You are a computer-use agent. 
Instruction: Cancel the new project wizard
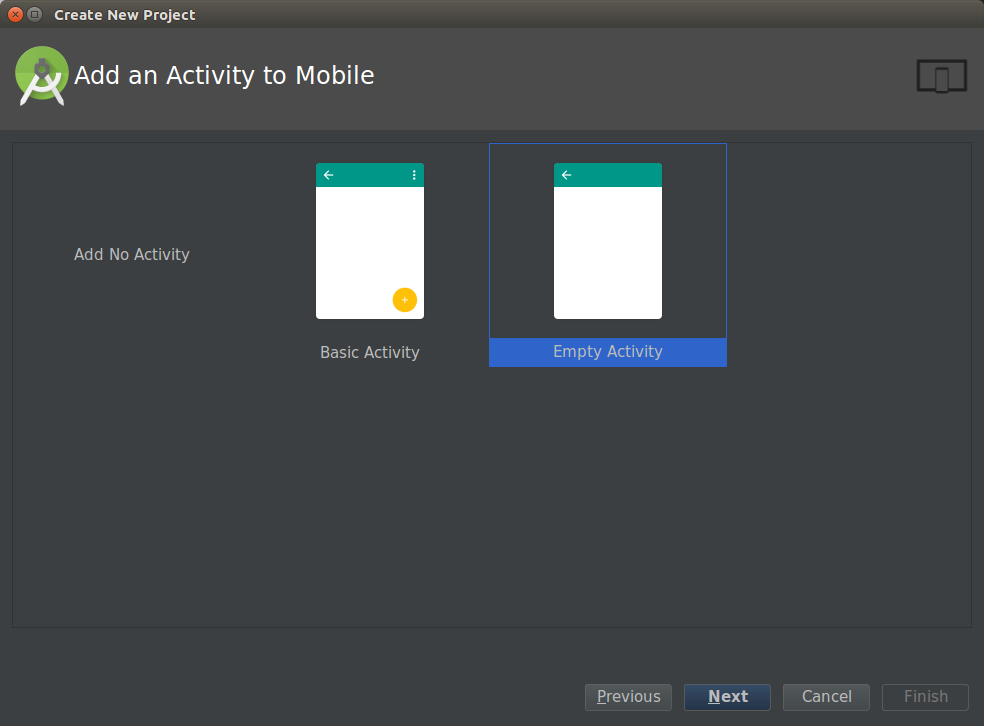826,697
